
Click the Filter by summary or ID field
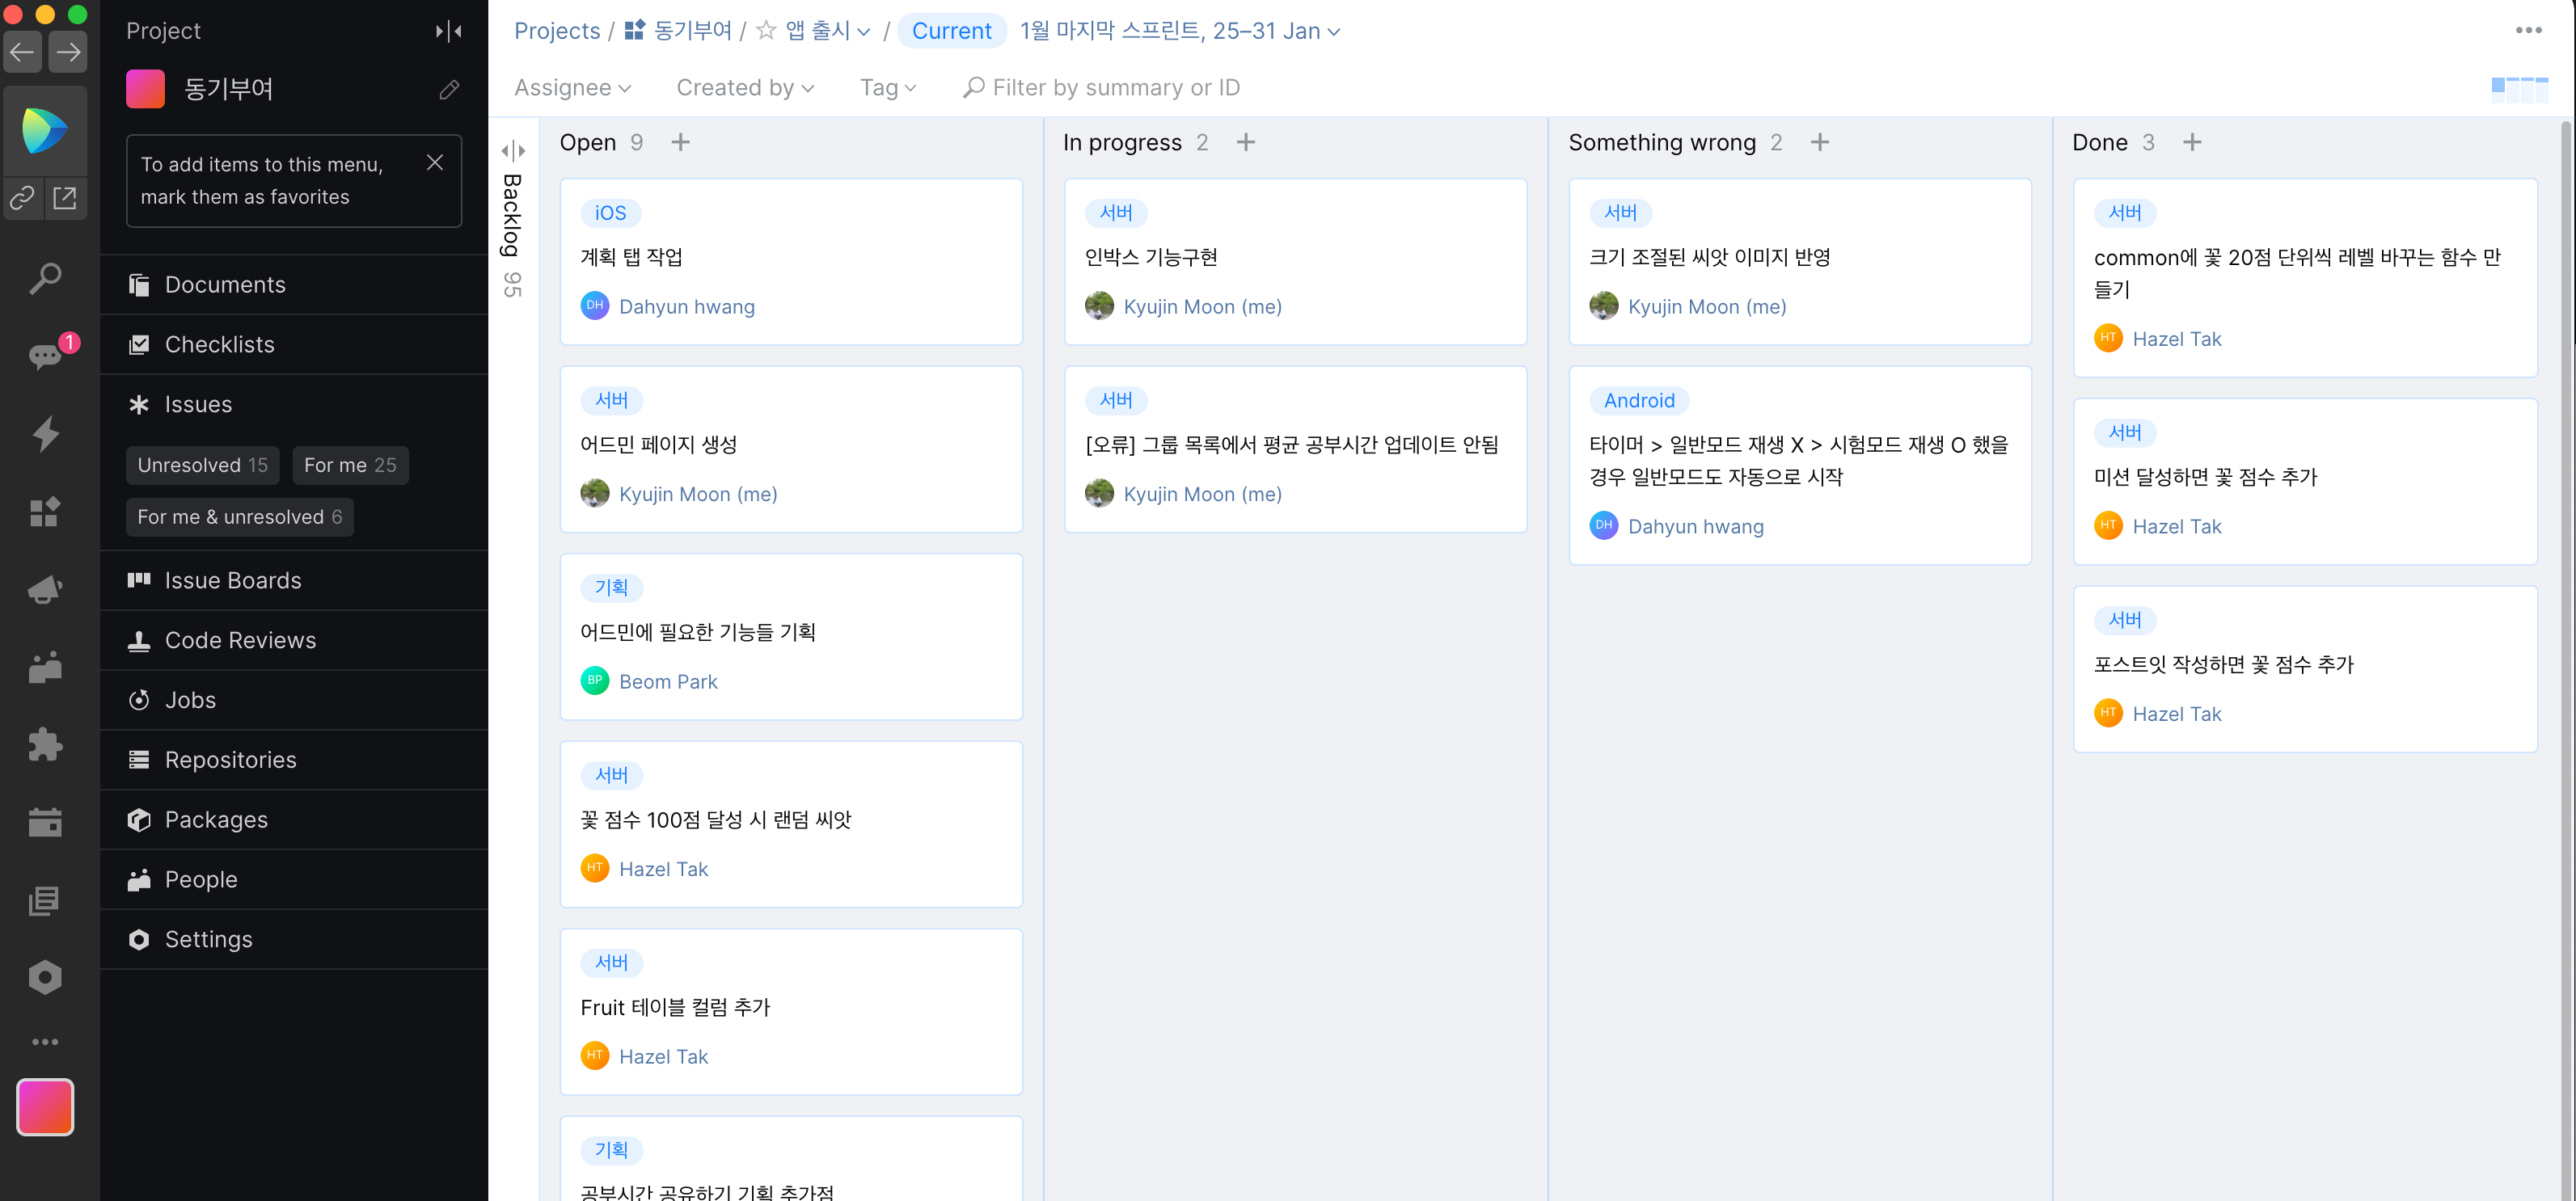pyautogui.click(x=1115, y=88)
